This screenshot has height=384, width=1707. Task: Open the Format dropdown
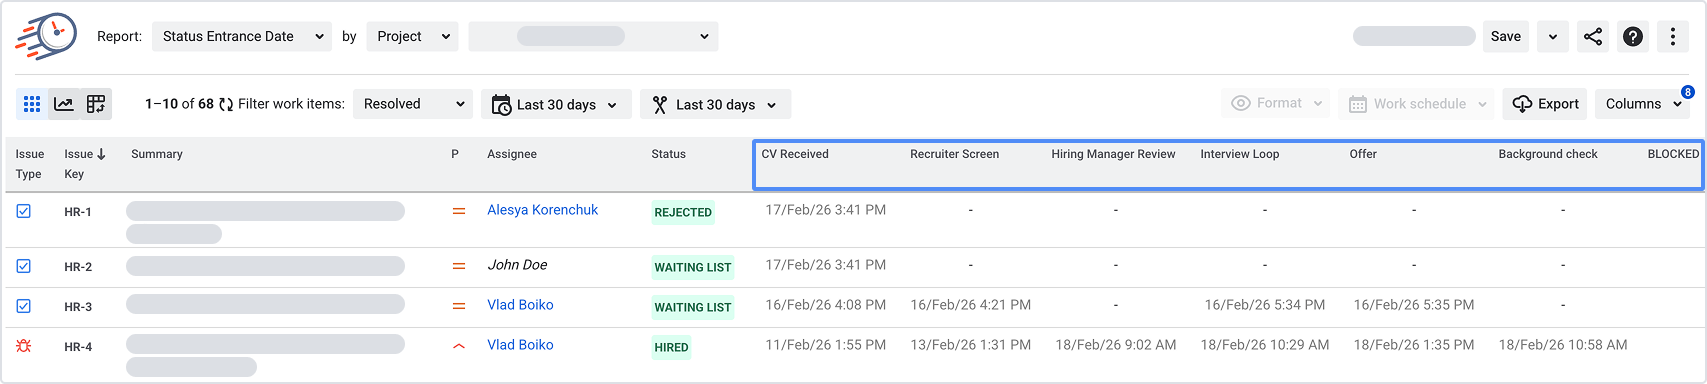click(1276, 104)
